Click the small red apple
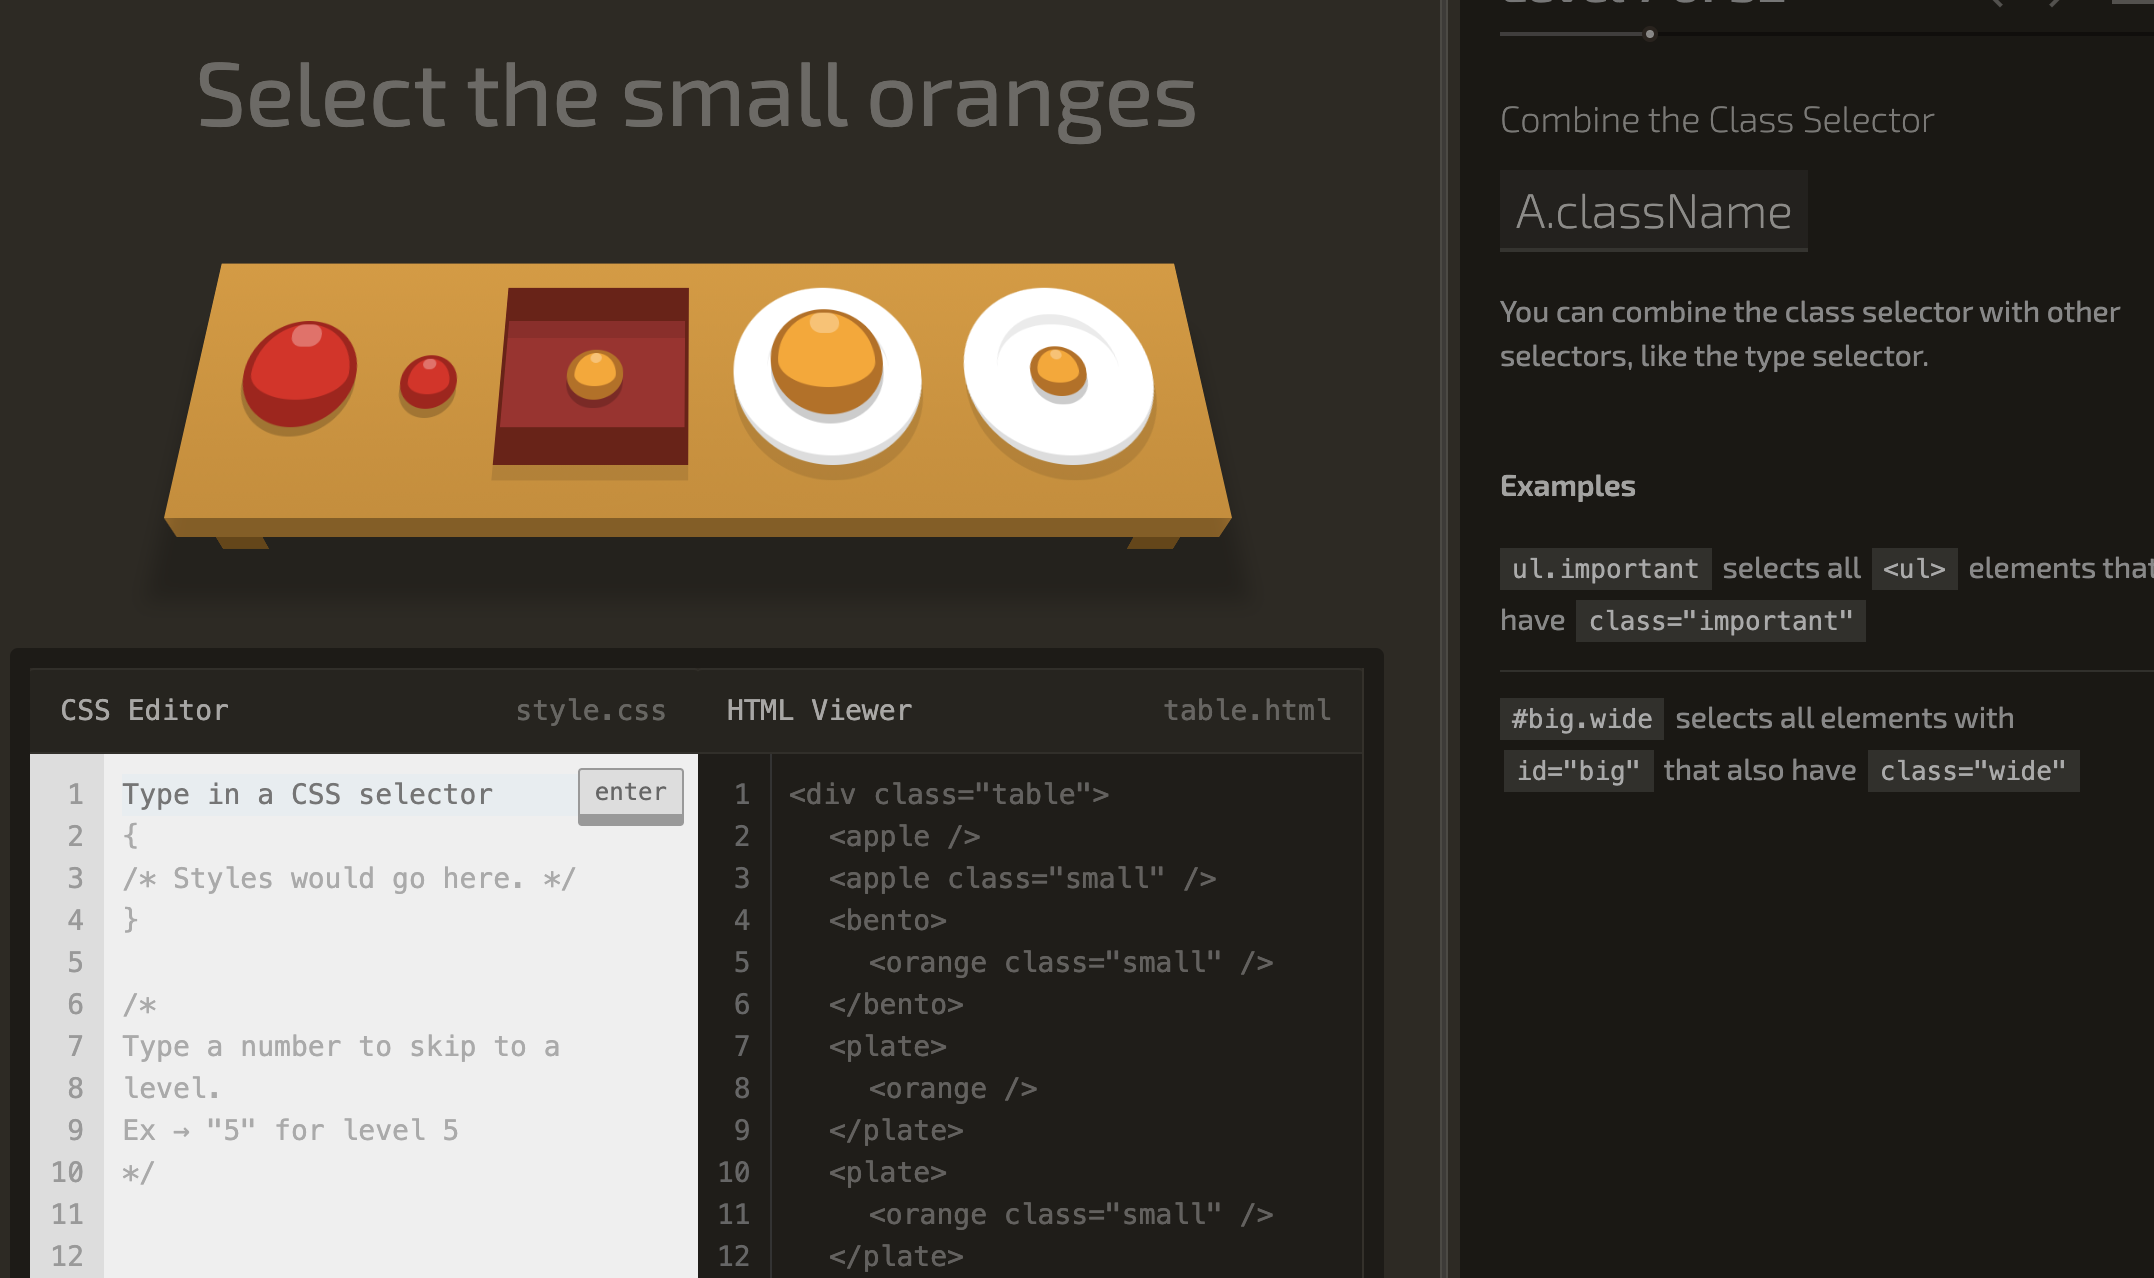The image size is (2154, 1278). point(428,382)
